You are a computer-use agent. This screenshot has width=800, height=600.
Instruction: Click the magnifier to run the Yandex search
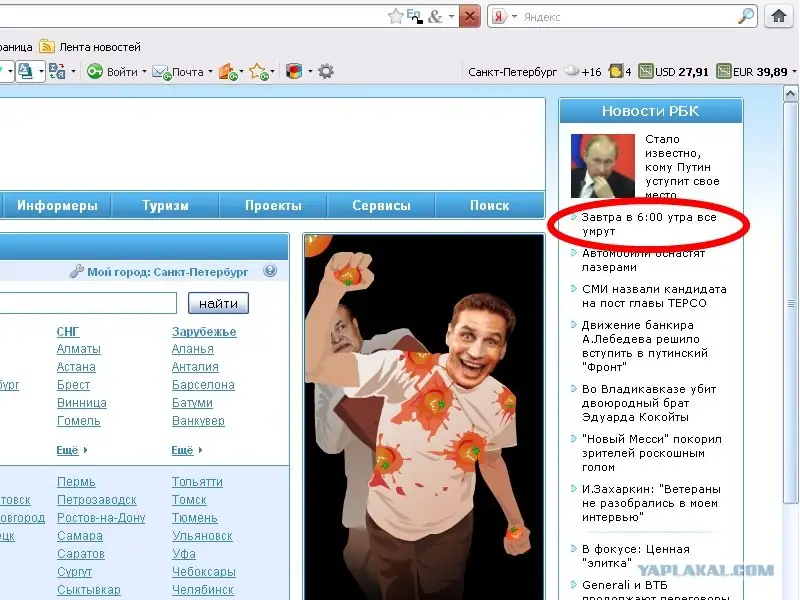(x=746, y=17)
